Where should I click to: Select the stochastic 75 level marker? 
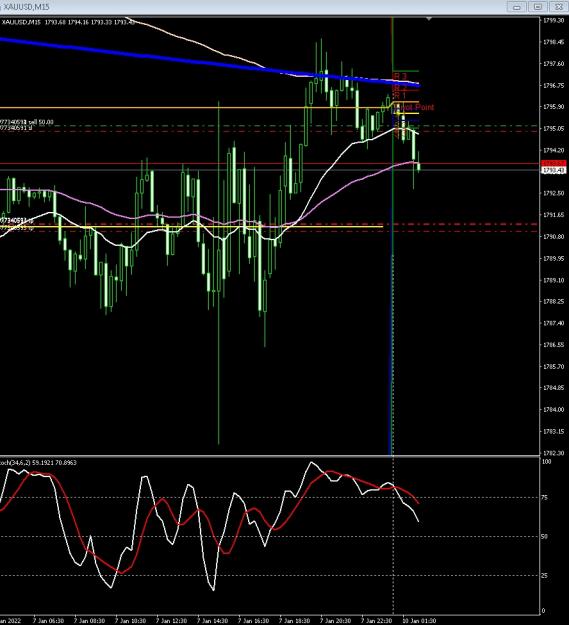(546, 497)
